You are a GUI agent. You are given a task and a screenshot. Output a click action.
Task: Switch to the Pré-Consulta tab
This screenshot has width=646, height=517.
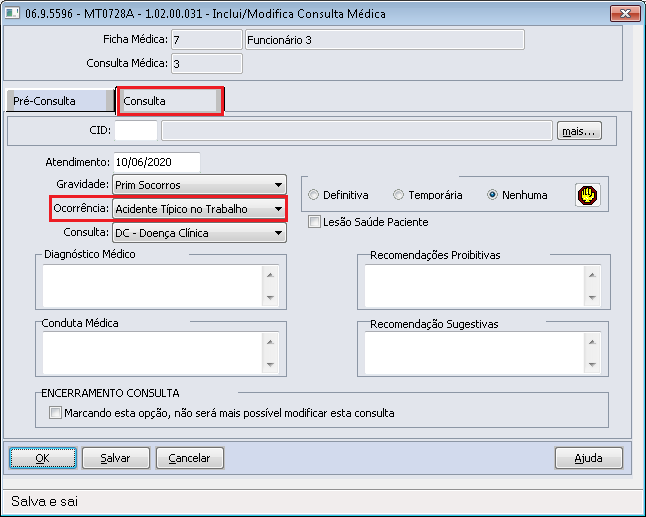point(60,101)
